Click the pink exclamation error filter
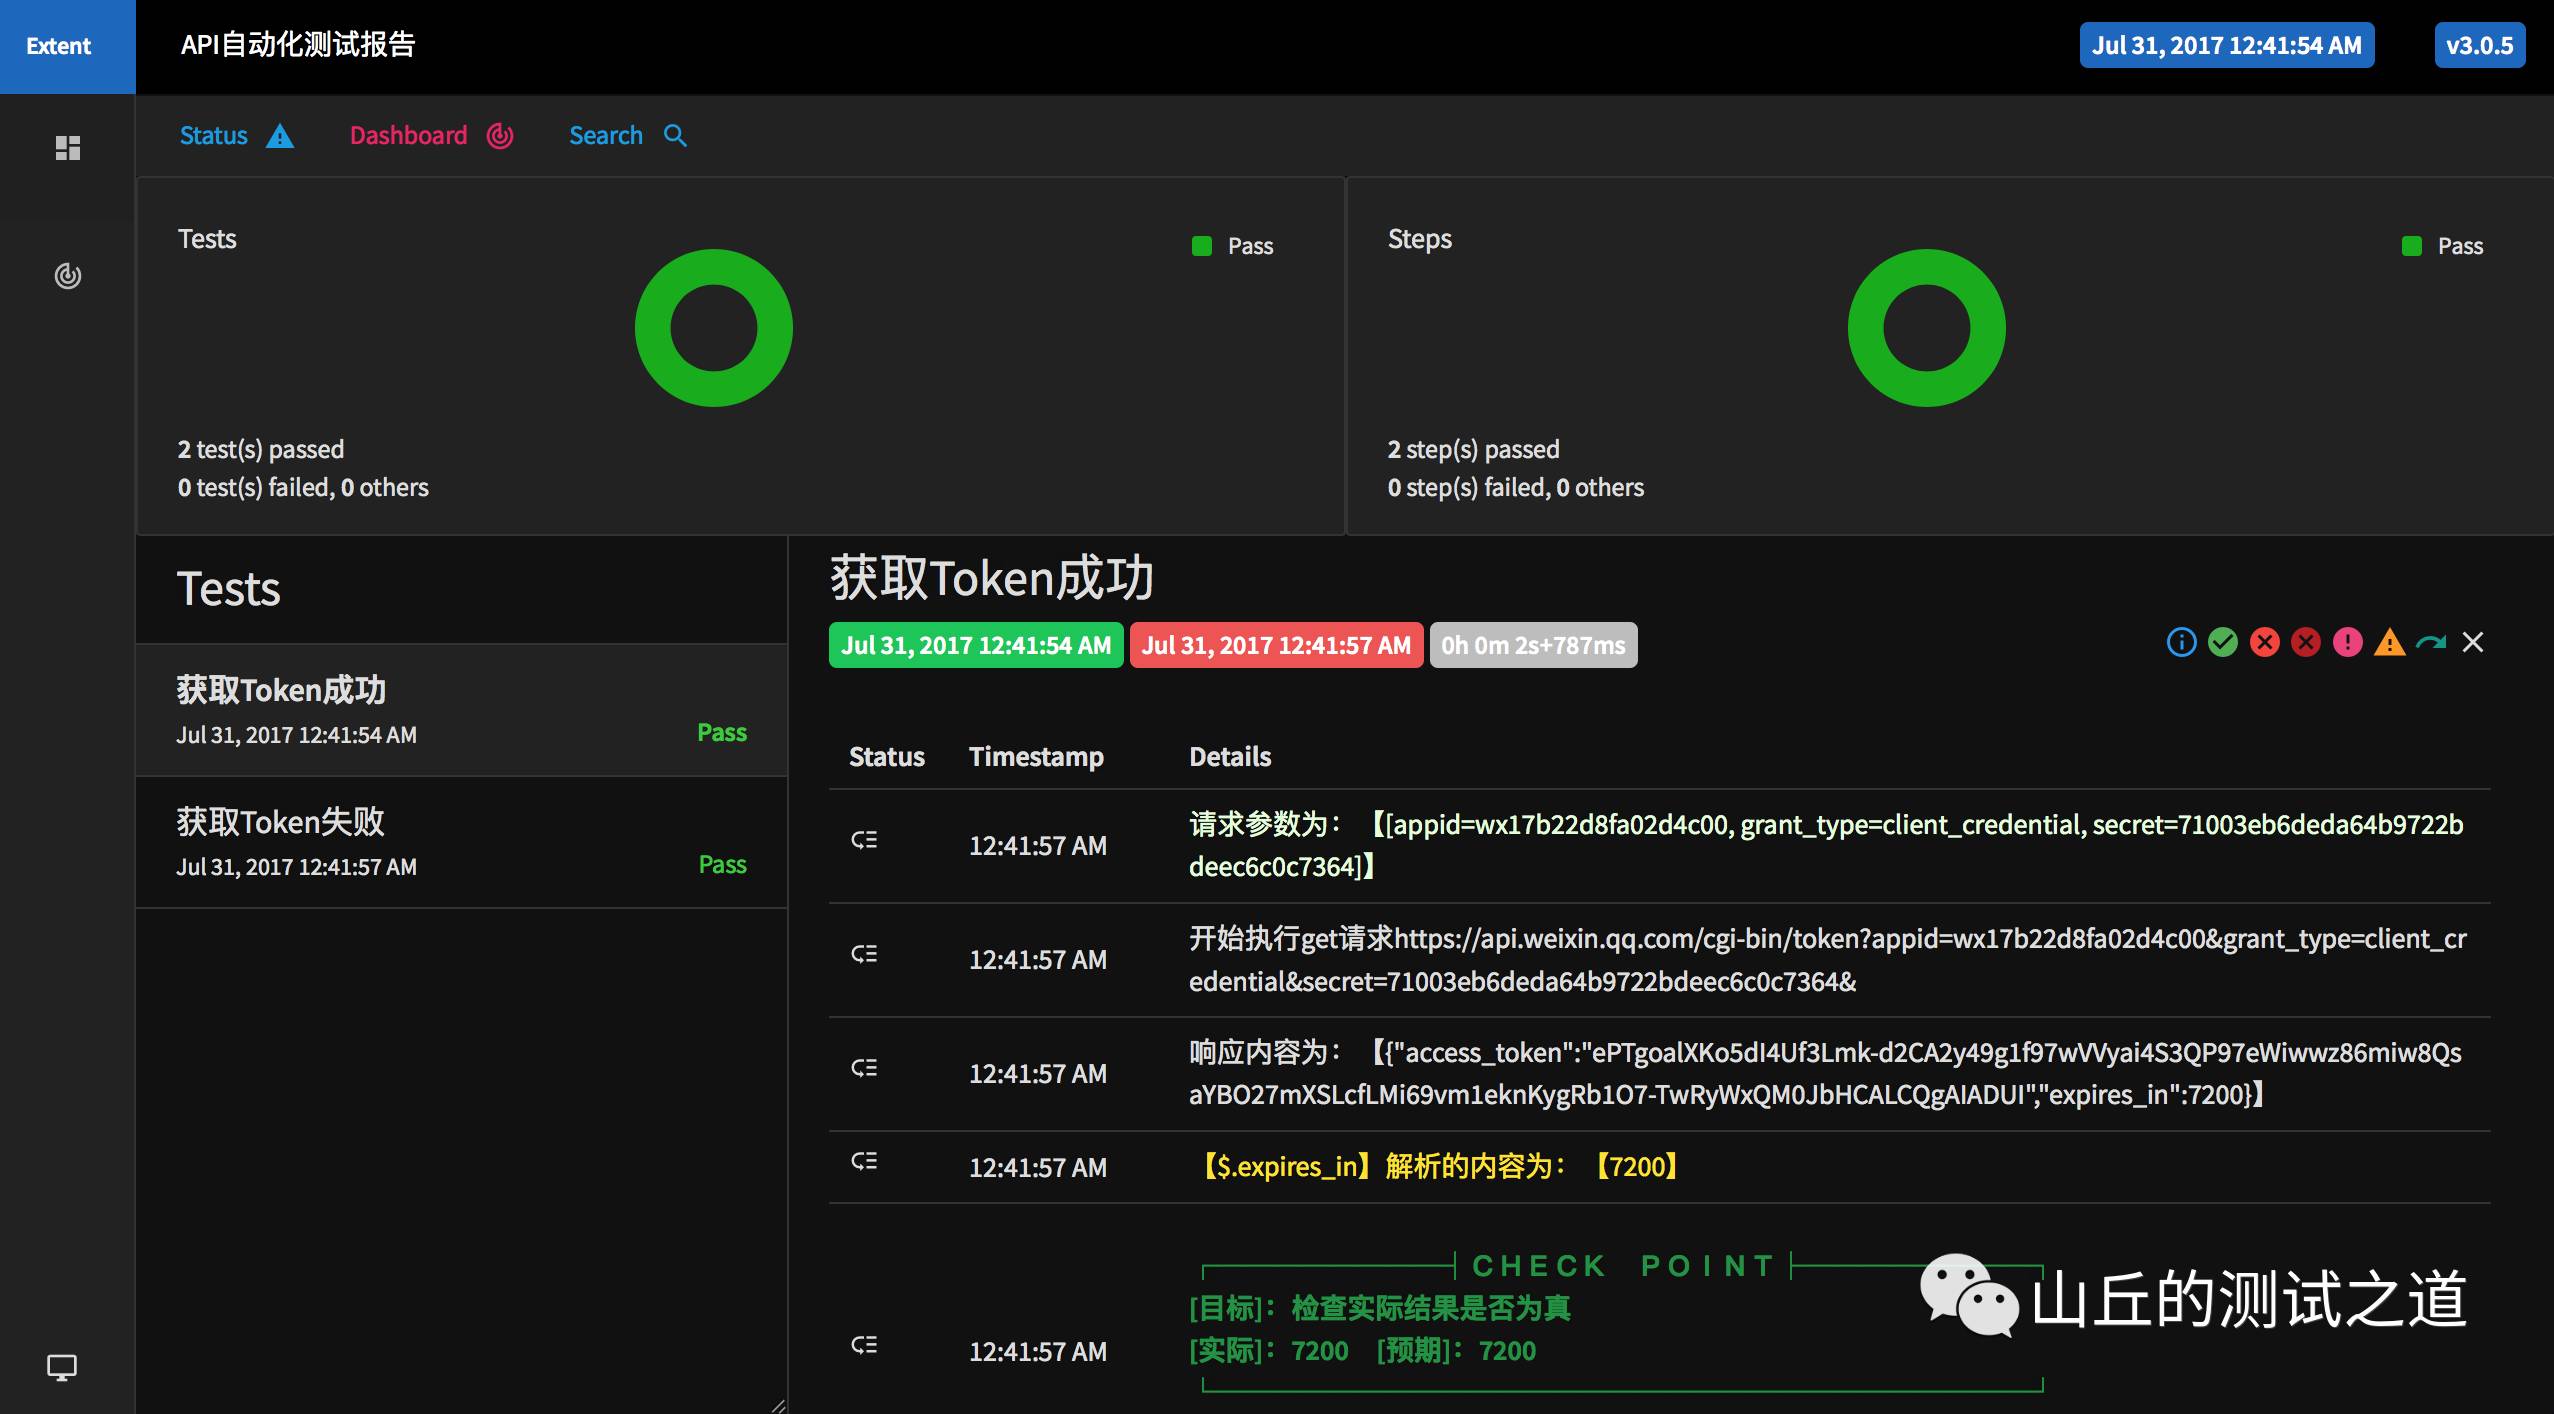Screen dimensions: 2554x1414 coord(2347,642)
